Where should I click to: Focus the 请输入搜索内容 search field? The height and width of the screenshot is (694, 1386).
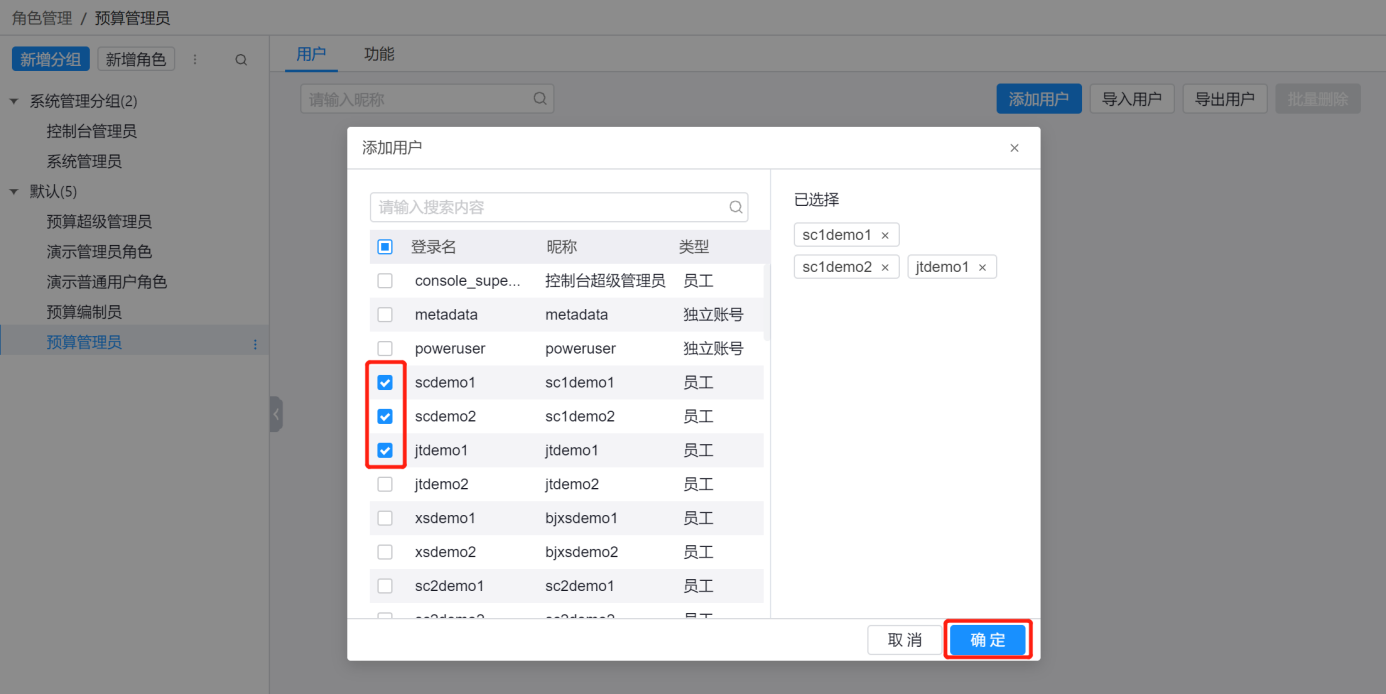pos(550,208)
